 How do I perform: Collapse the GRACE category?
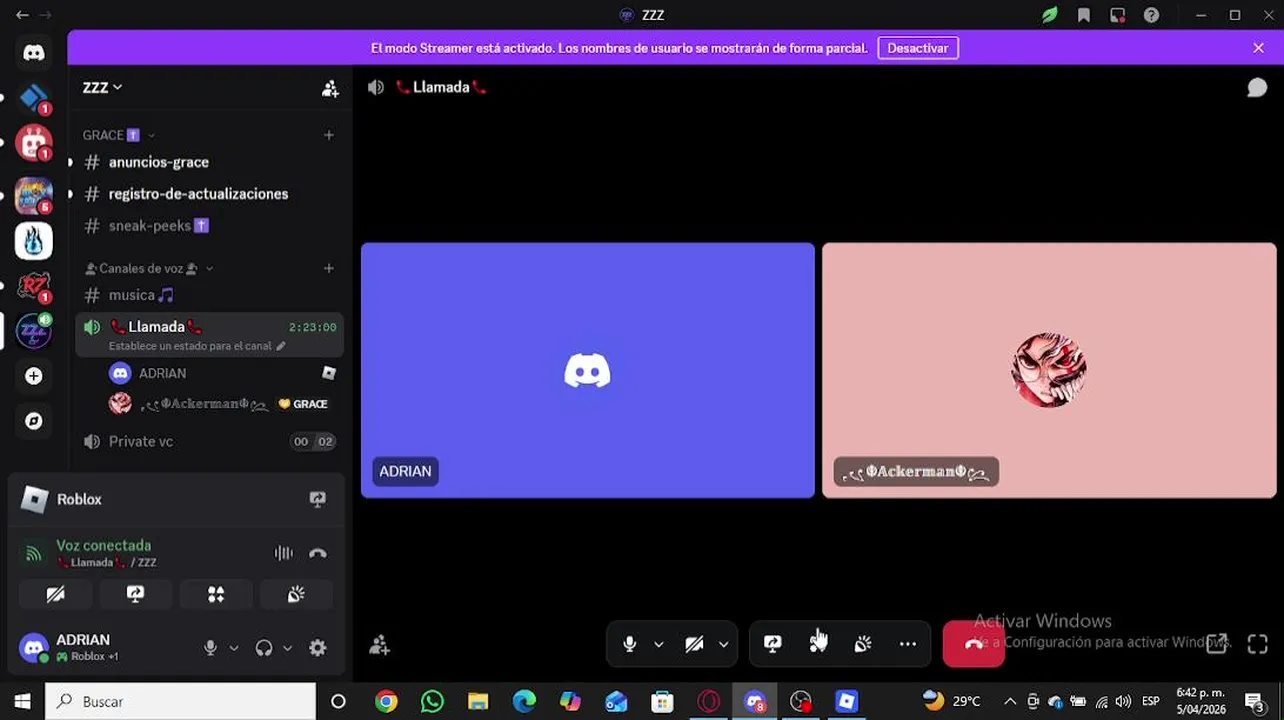[x=119, y=135]
